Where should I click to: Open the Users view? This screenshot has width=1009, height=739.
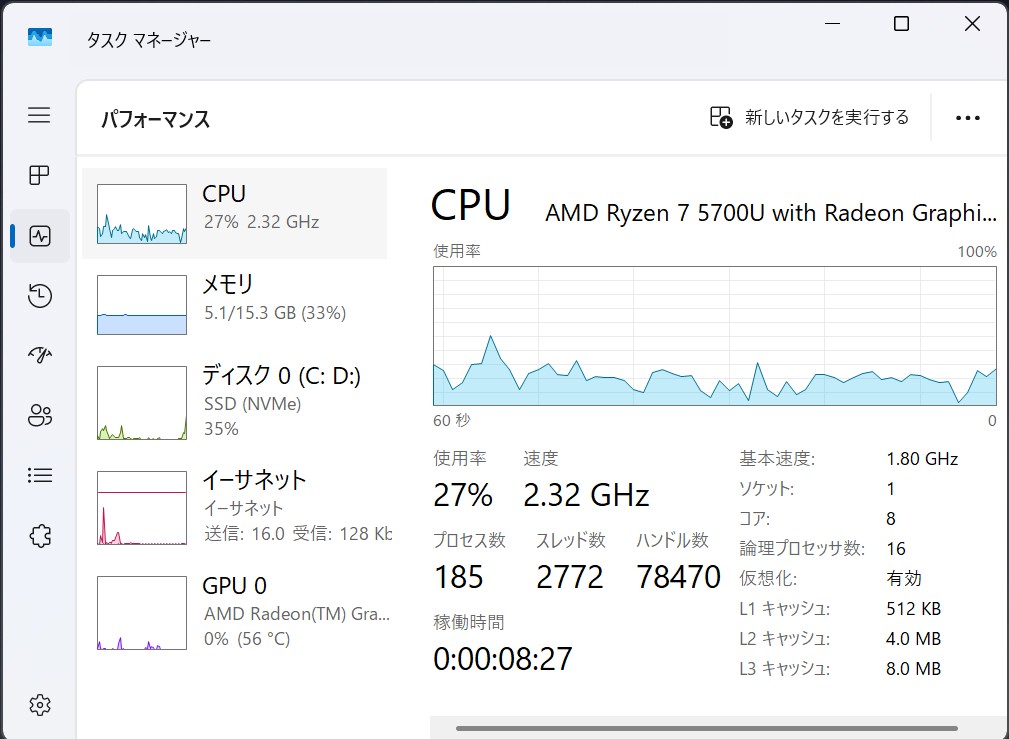click(x=39, y=415)
